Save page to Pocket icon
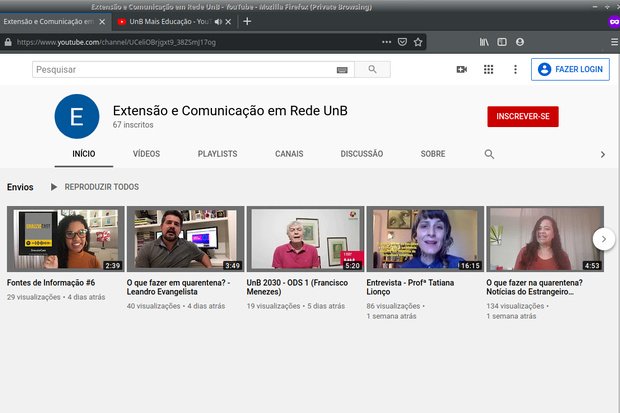 pyautogui.click(x=402, y=42)
